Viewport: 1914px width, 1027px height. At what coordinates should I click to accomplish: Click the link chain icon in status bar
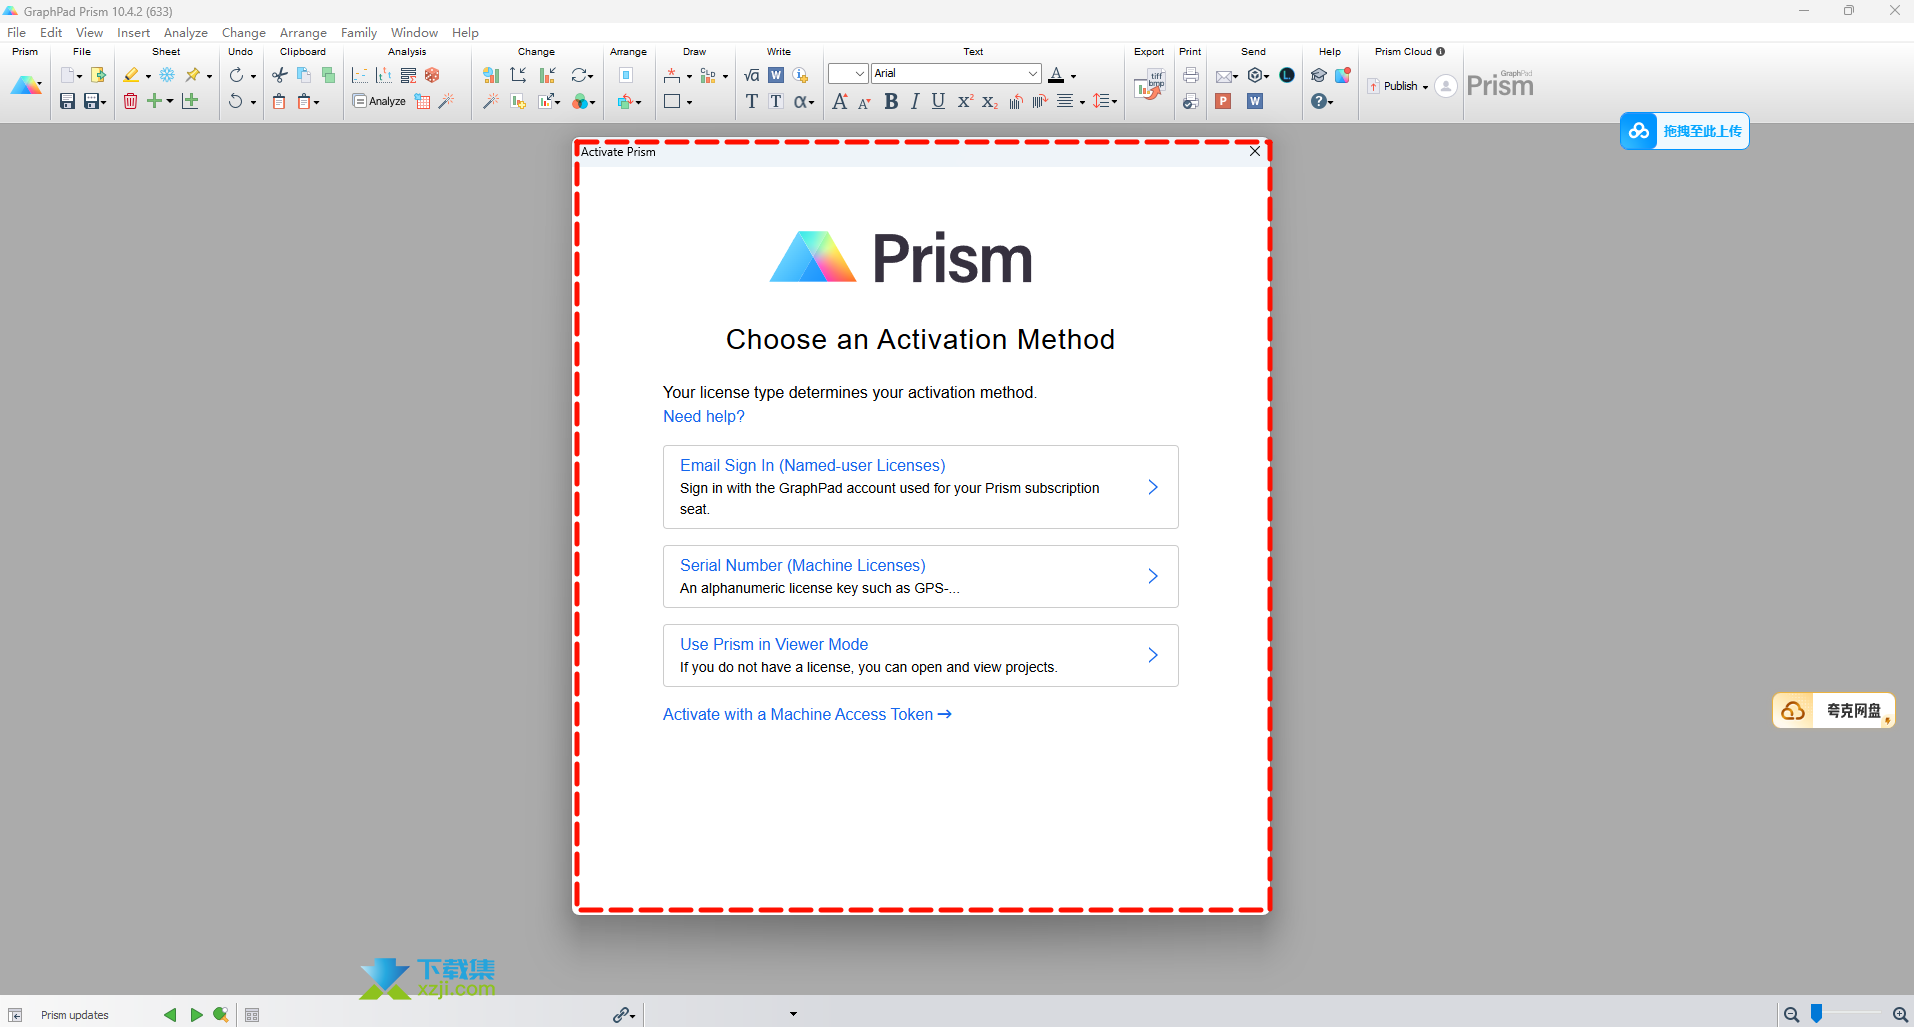tap(621, 1015)
